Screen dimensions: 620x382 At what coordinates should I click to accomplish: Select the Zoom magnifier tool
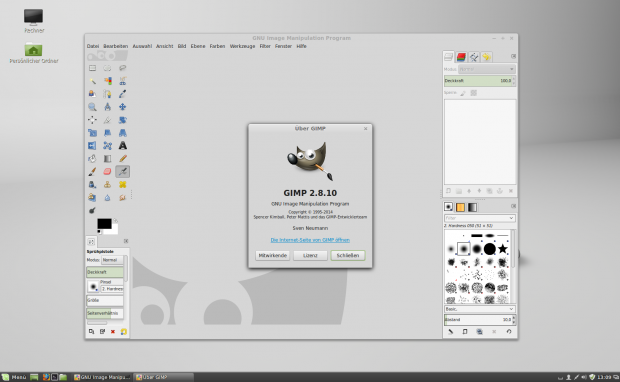coord(92,107)
